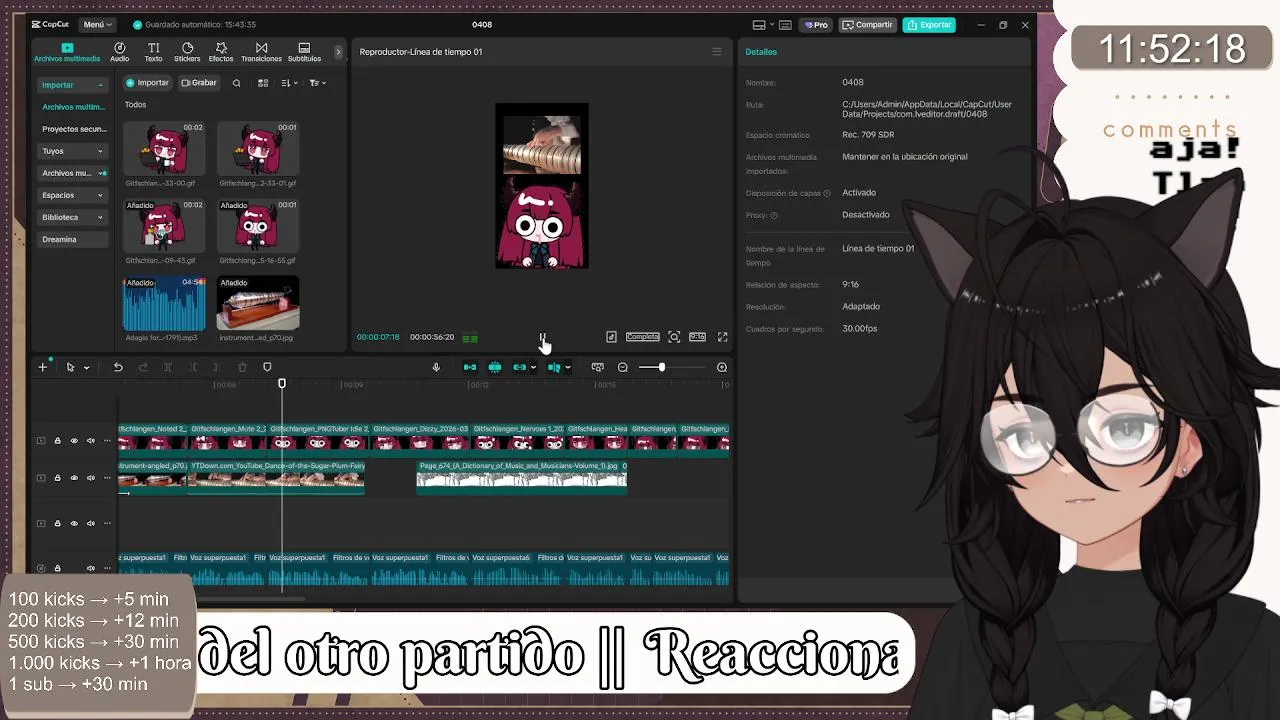This screenshot has height=720, width=1280.
Task: Select the split clip tool
Action: 168,367
